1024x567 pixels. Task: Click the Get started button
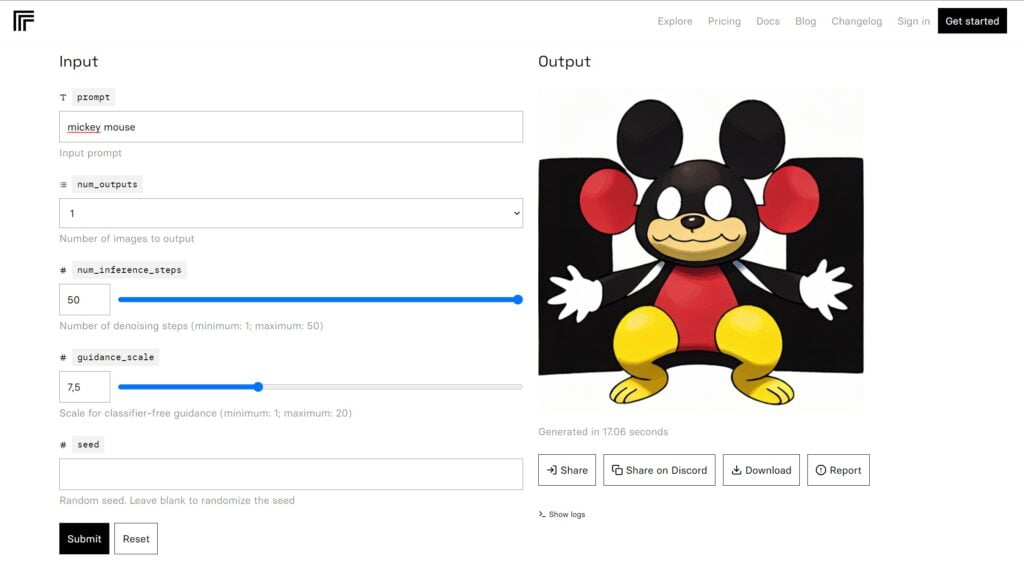pos(972,21)
